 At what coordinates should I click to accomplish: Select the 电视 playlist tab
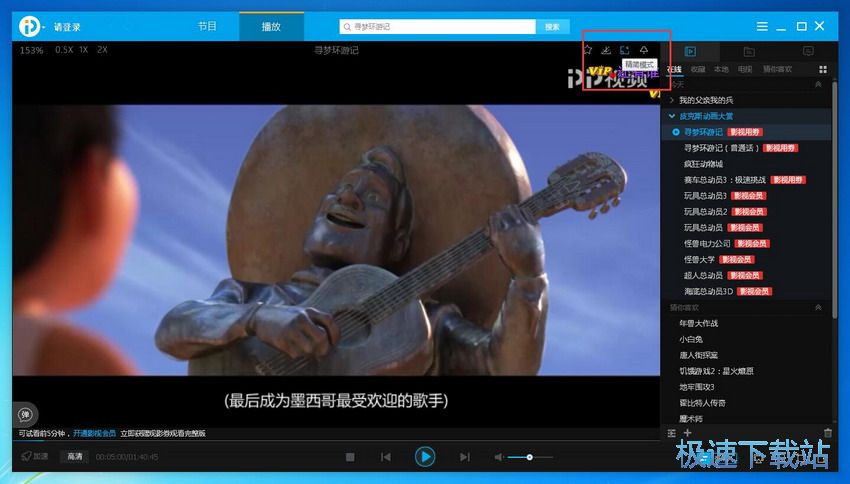pyautogui.click(x=745, y=69)
